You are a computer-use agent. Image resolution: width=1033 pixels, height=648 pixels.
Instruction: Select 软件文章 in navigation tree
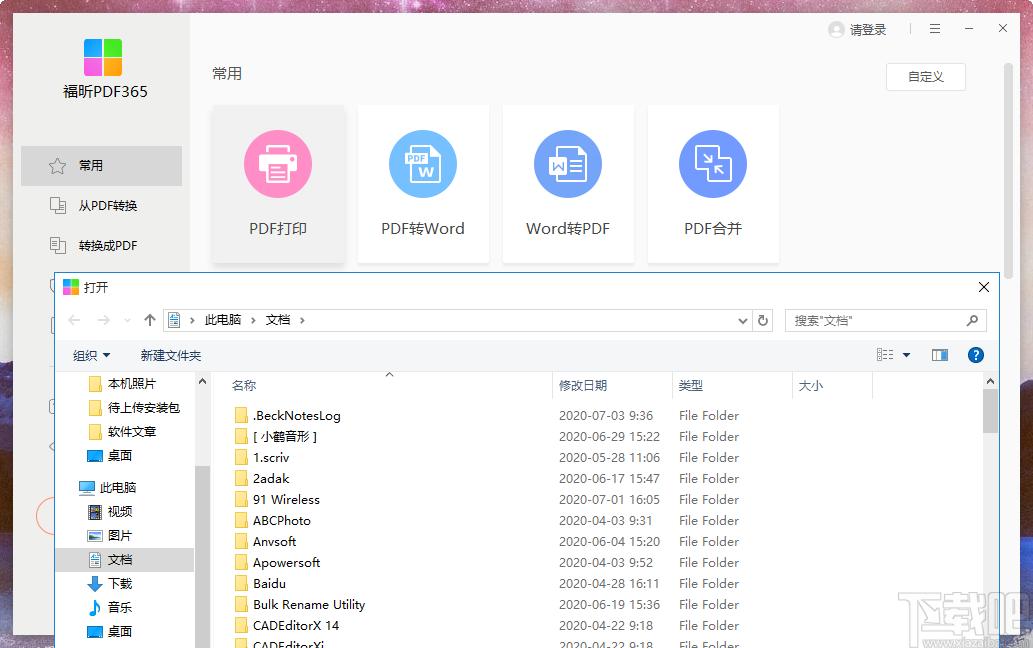click(132, 432)
